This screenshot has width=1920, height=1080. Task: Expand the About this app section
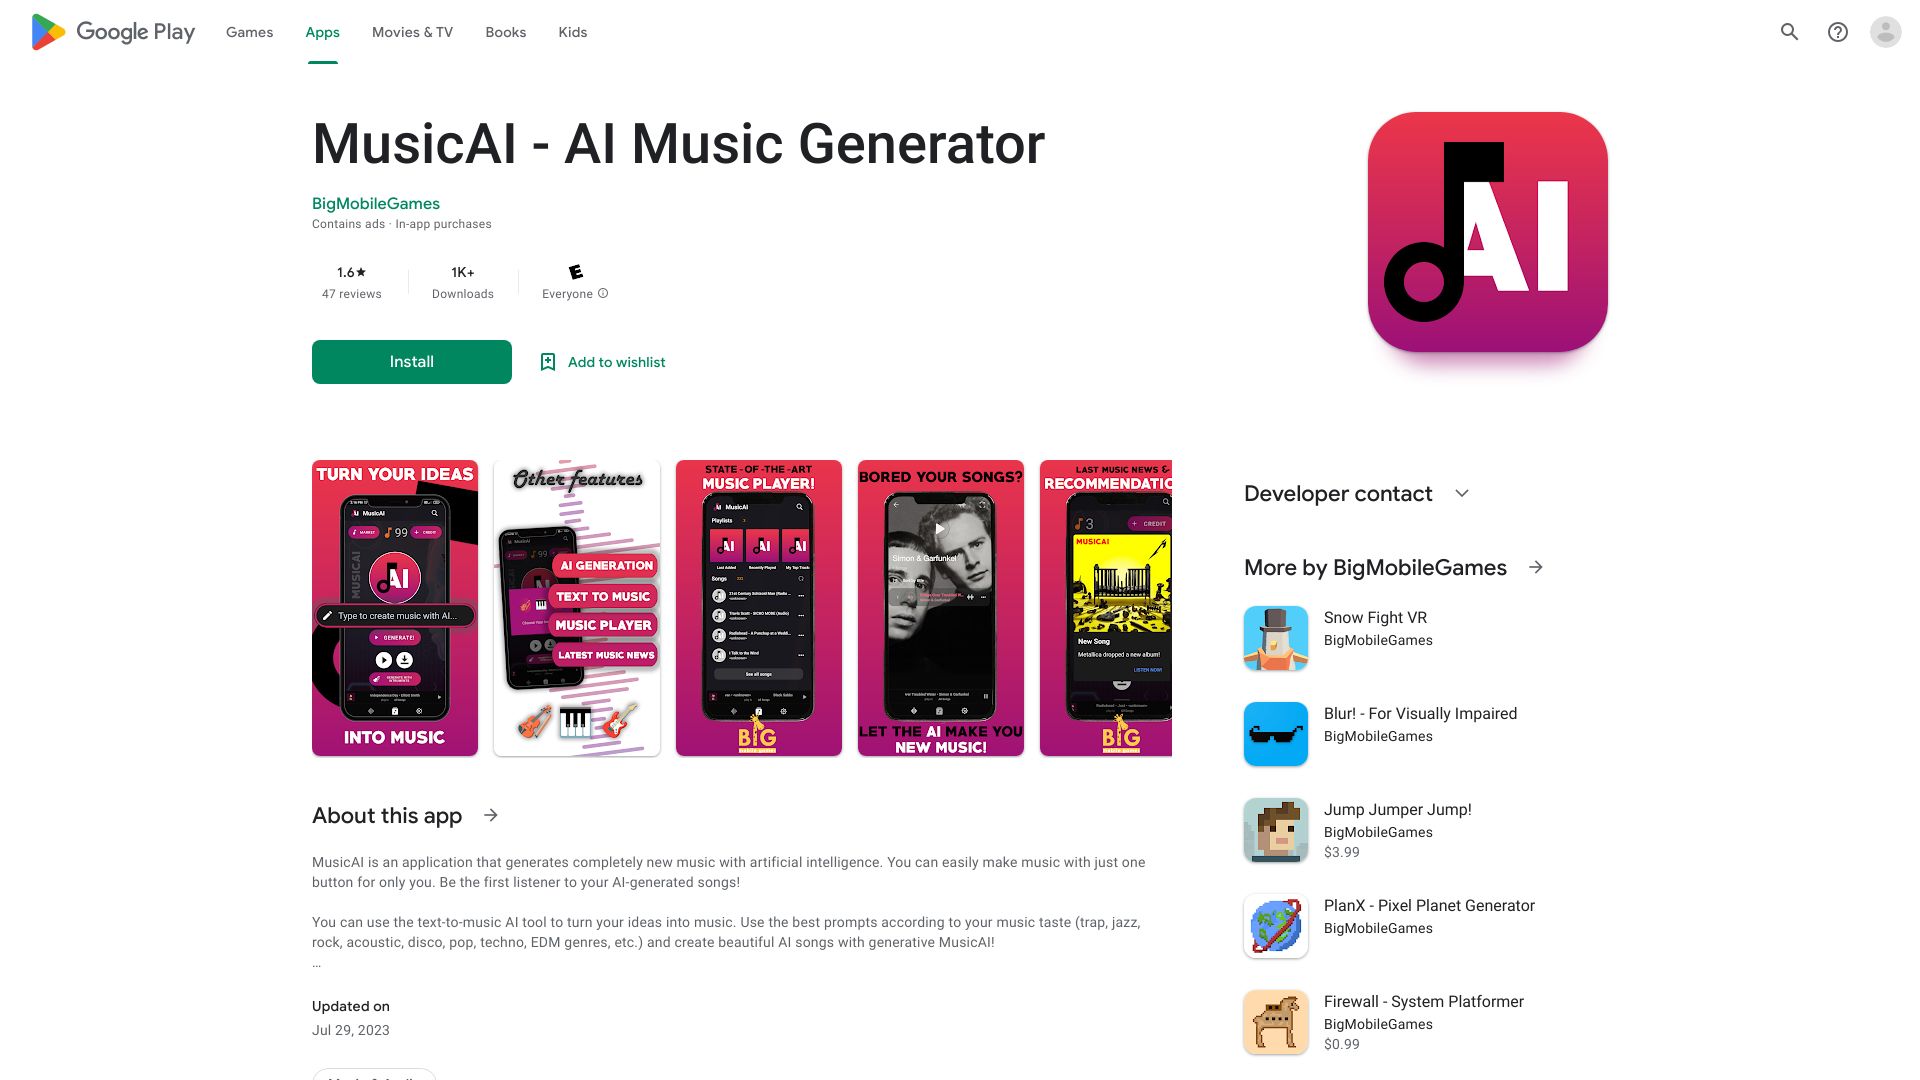pos(492,815)
